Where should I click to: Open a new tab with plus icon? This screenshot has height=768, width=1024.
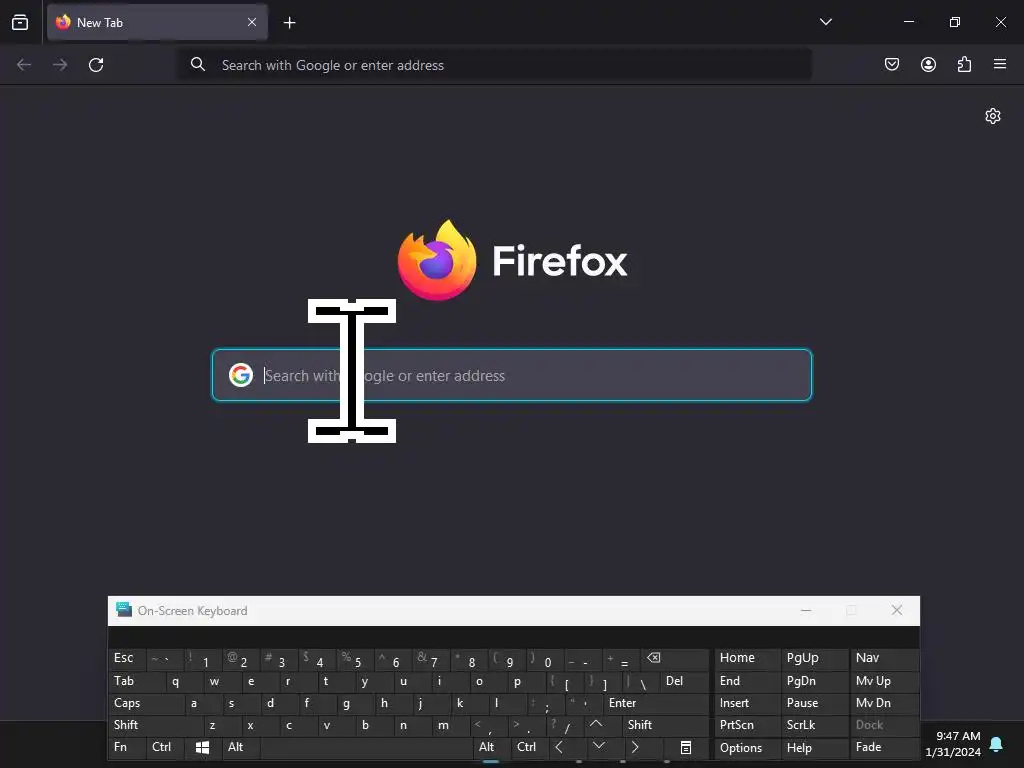click(289, 23)
